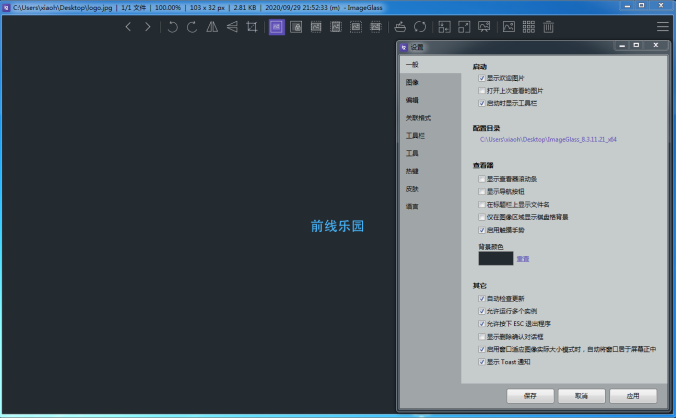Uncheck 允许运行多个实例 checkbox
The width and height of the screenshot is (676, 418).
pos(482,311)
